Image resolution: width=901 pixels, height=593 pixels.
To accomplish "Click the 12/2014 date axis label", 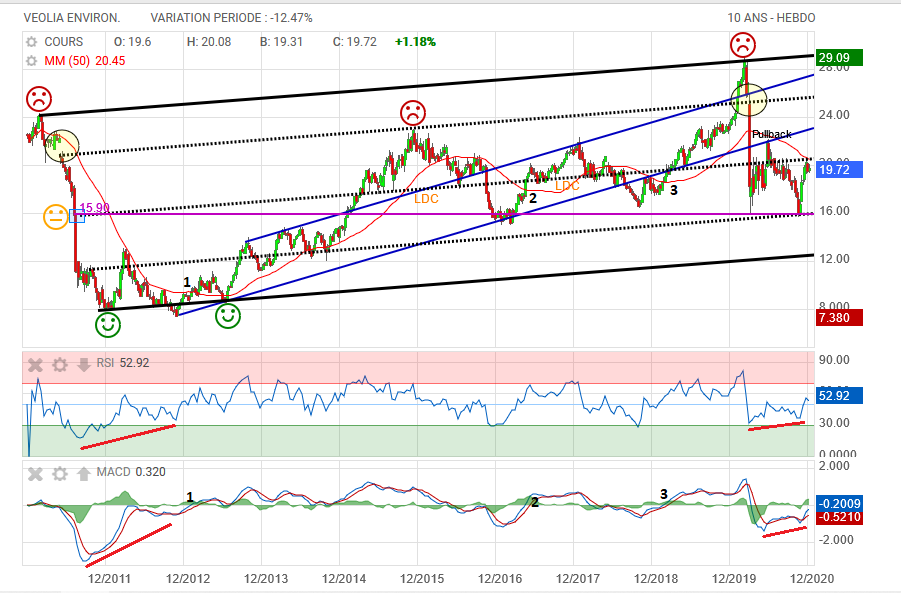I will pos(344,579).
